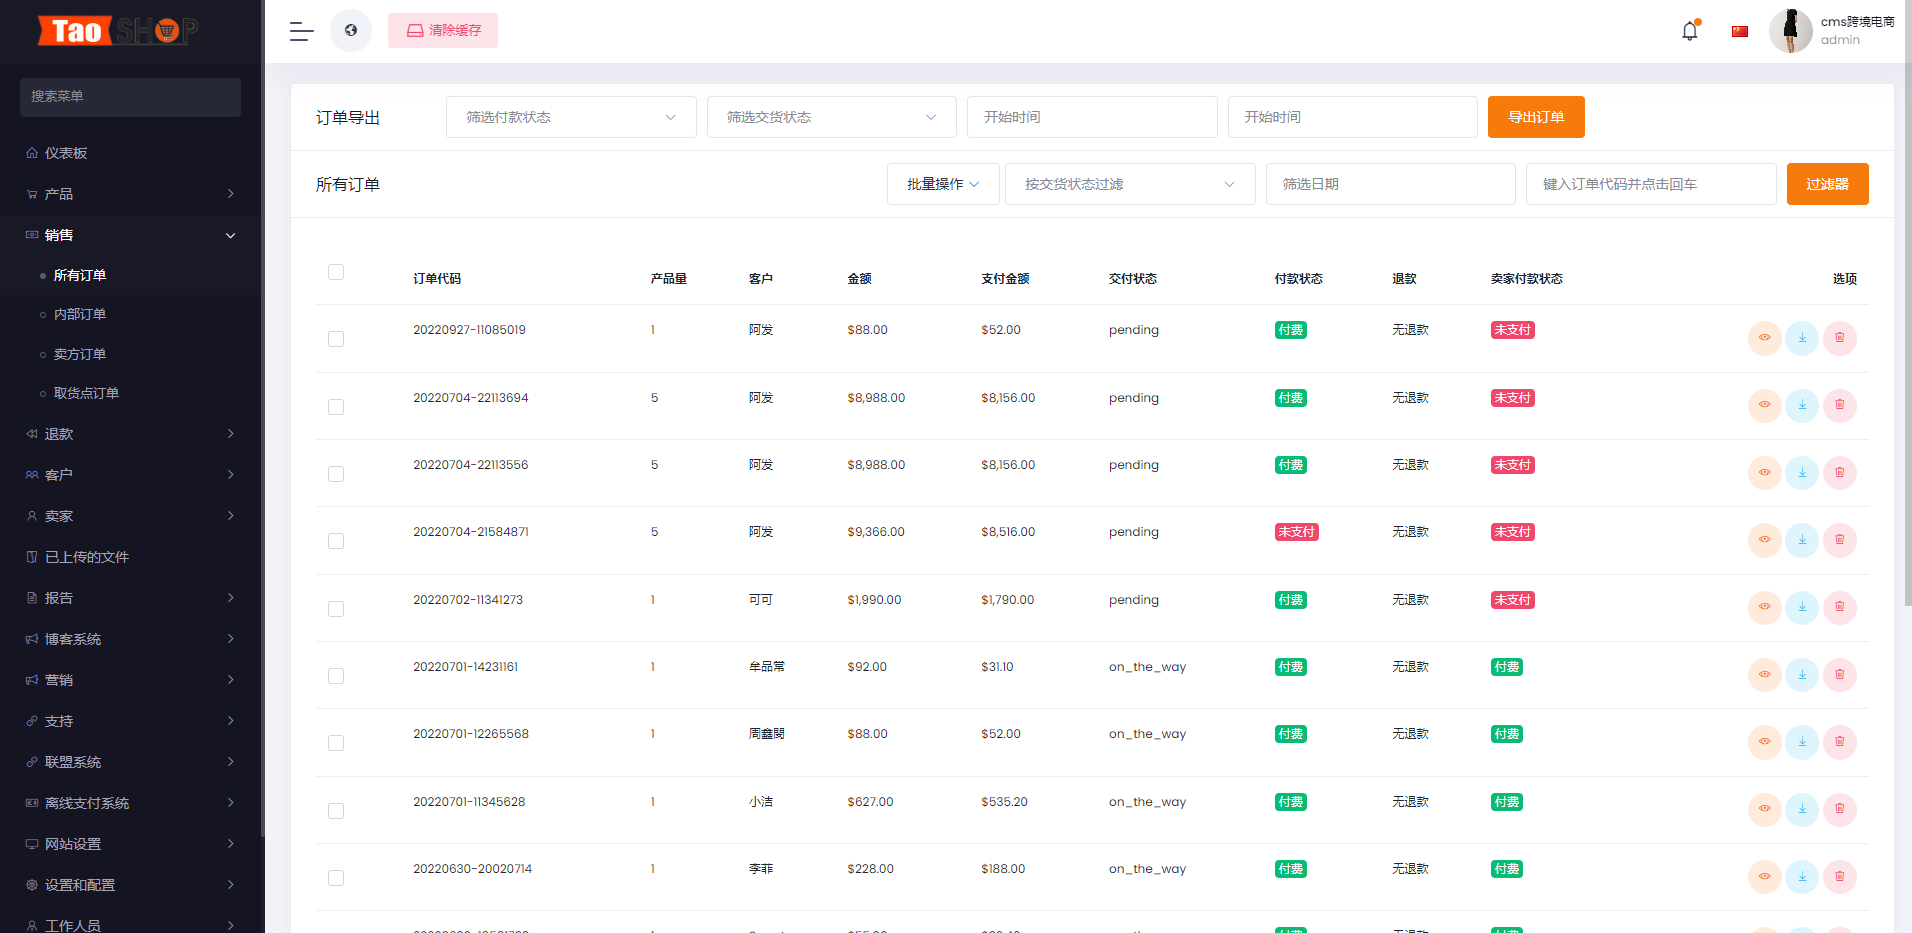Screen dimensions: 1912x933
Task: Click the China flag language selector
Action: [x=1739, y=31]
